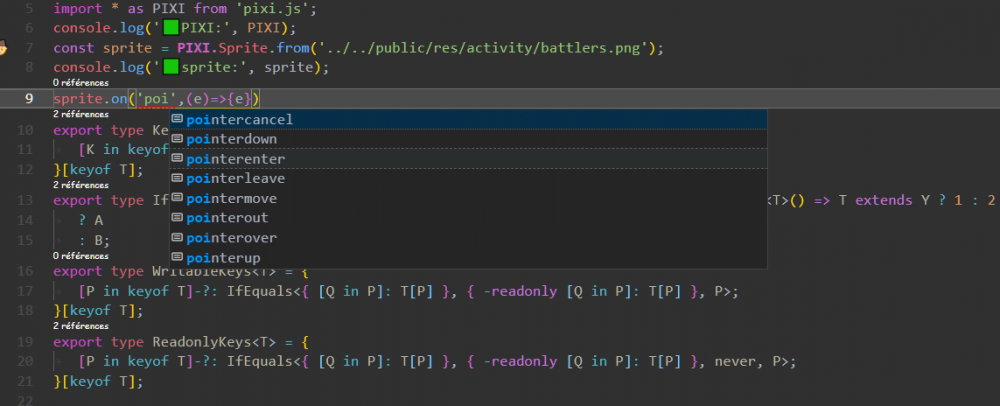Open '2 références' CodeLens above line 19
The width and height of the screenshot is (1000, 406).
pyautogui.click(x=80, y=326)
